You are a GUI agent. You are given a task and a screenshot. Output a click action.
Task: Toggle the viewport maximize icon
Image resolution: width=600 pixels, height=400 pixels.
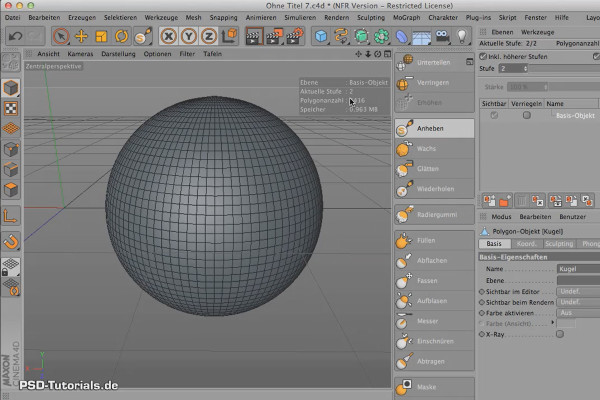click(388, 54)
